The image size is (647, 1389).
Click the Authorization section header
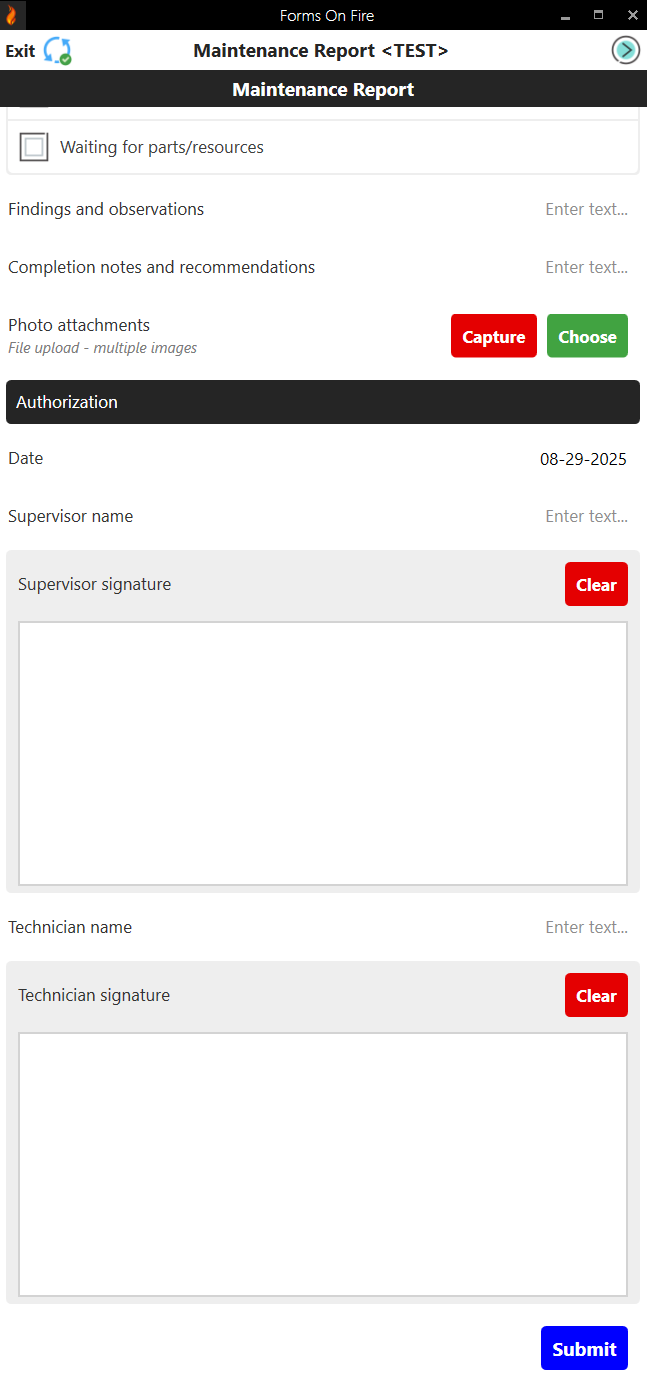click(322, 402)
